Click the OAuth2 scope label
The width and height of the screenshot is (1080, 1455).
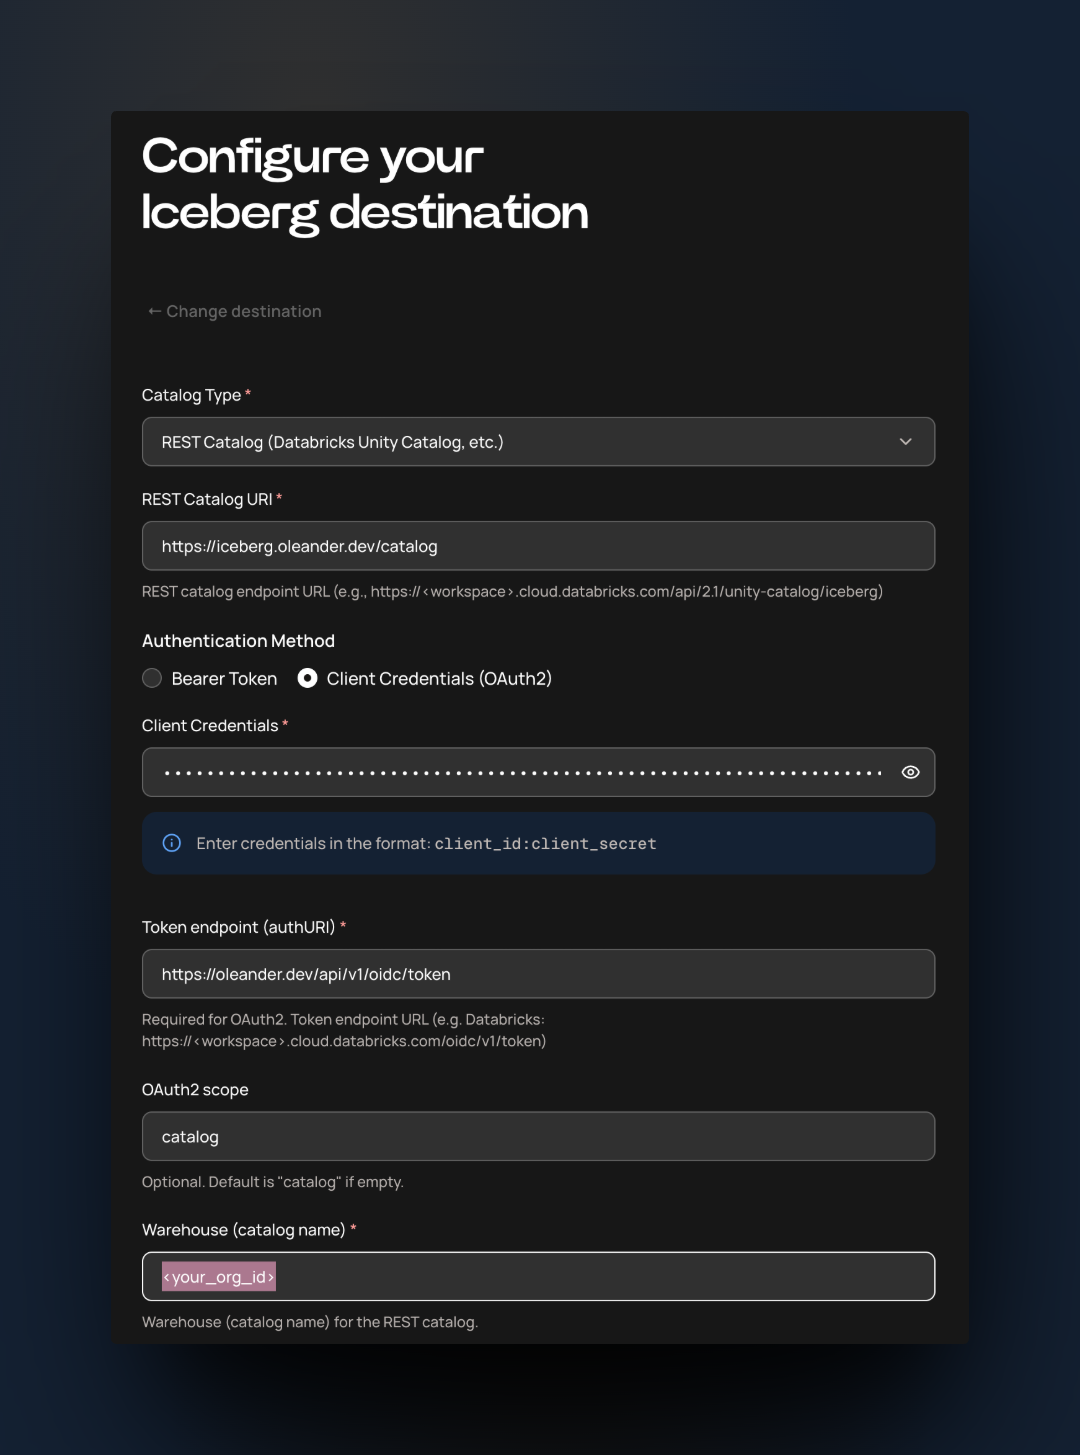195,1090
